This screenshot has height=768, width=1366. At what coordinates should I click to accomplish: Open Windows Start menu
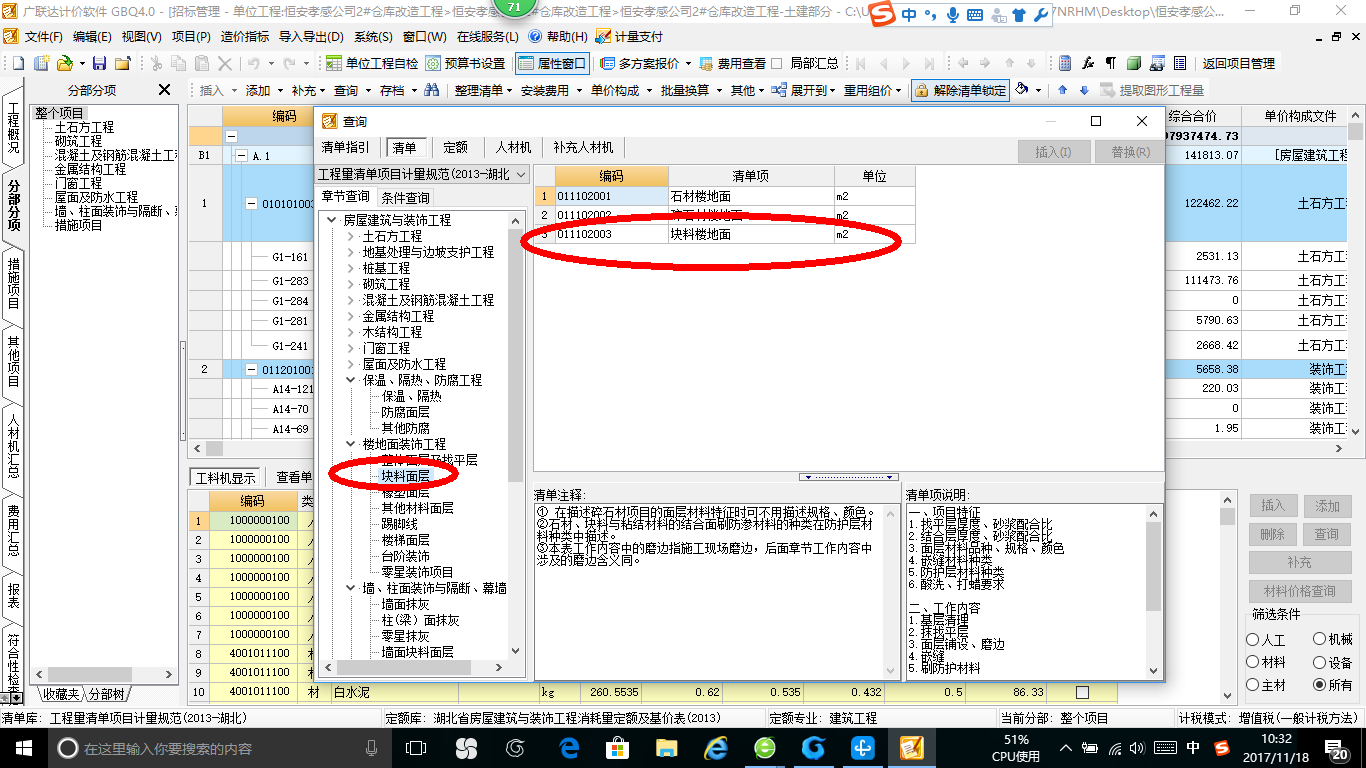pos(22,747)
